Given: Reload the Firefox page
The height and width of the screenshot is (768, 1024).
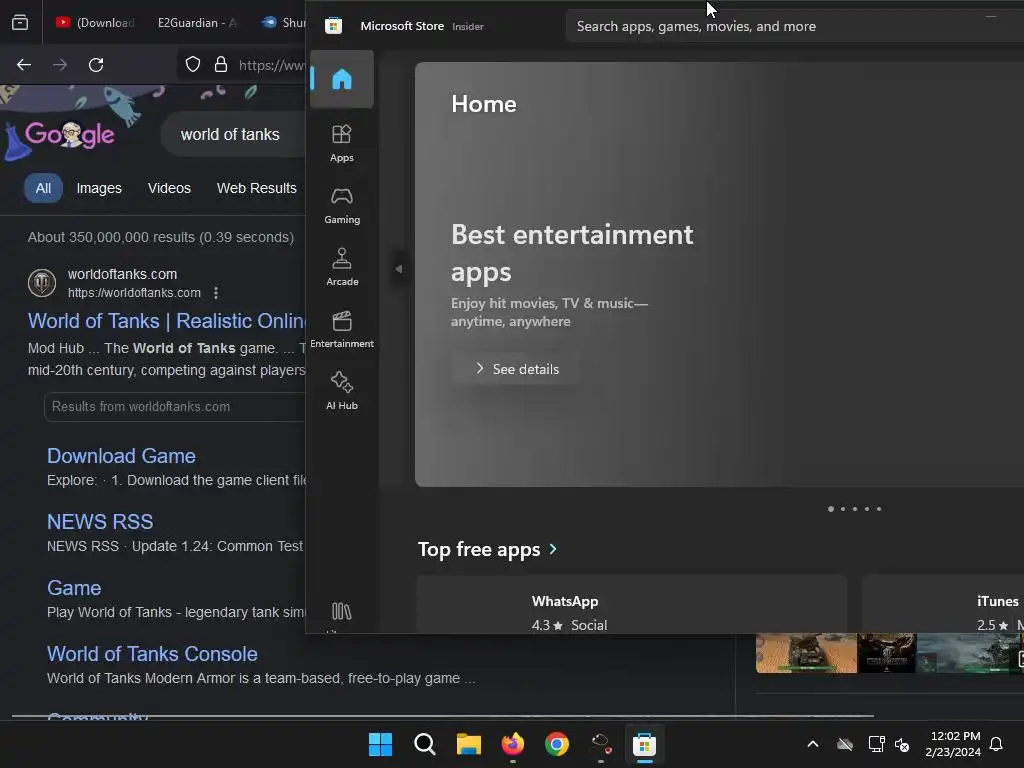Looking at the screenshot, I should point(96,65).
